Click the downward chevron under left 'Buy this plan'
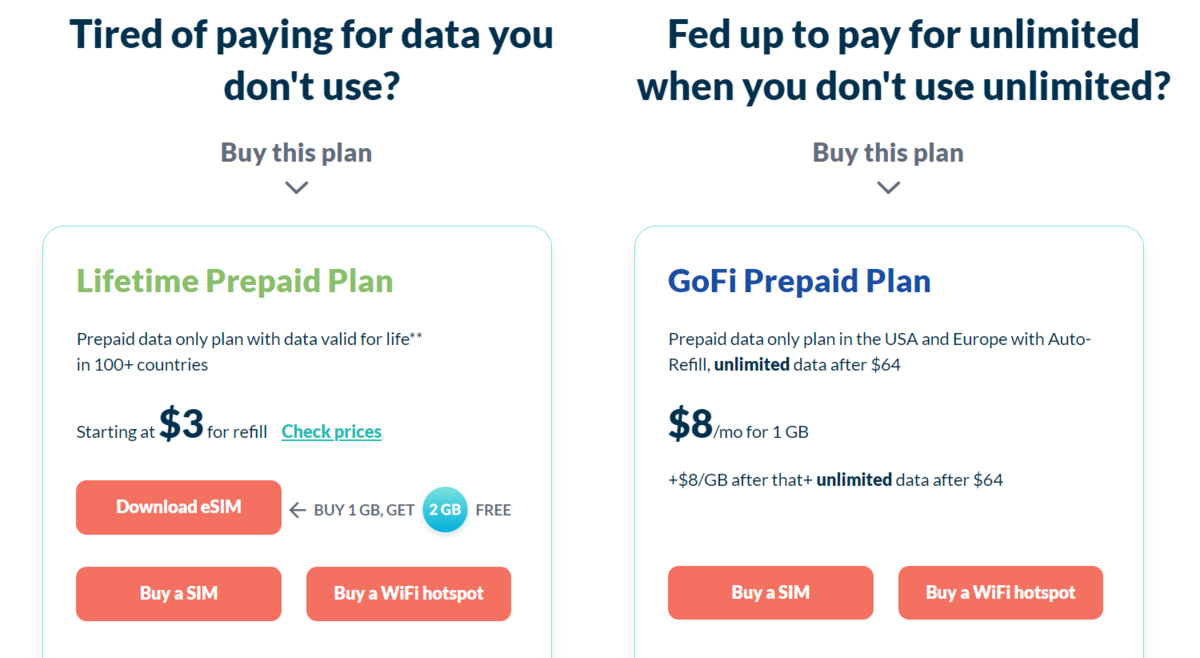This screenshot has width=1200, height=658. (296, 188)
